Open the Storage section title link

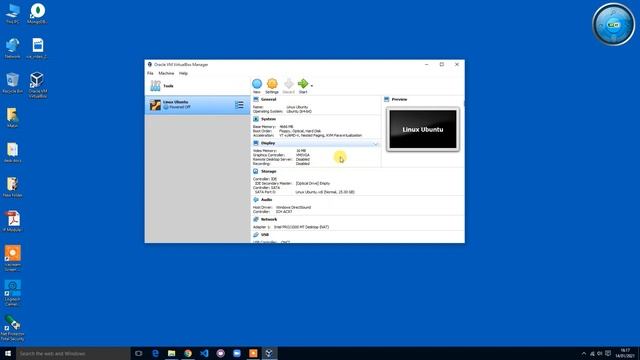pyautogui.click(x=269, y=171)
